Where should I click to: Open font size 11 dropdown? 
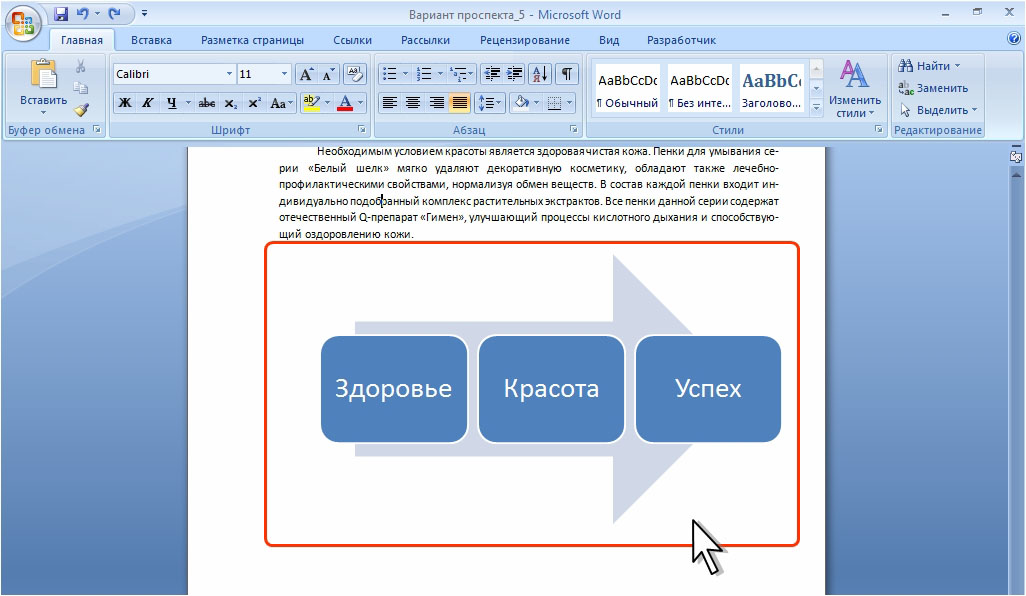(284, 74)
